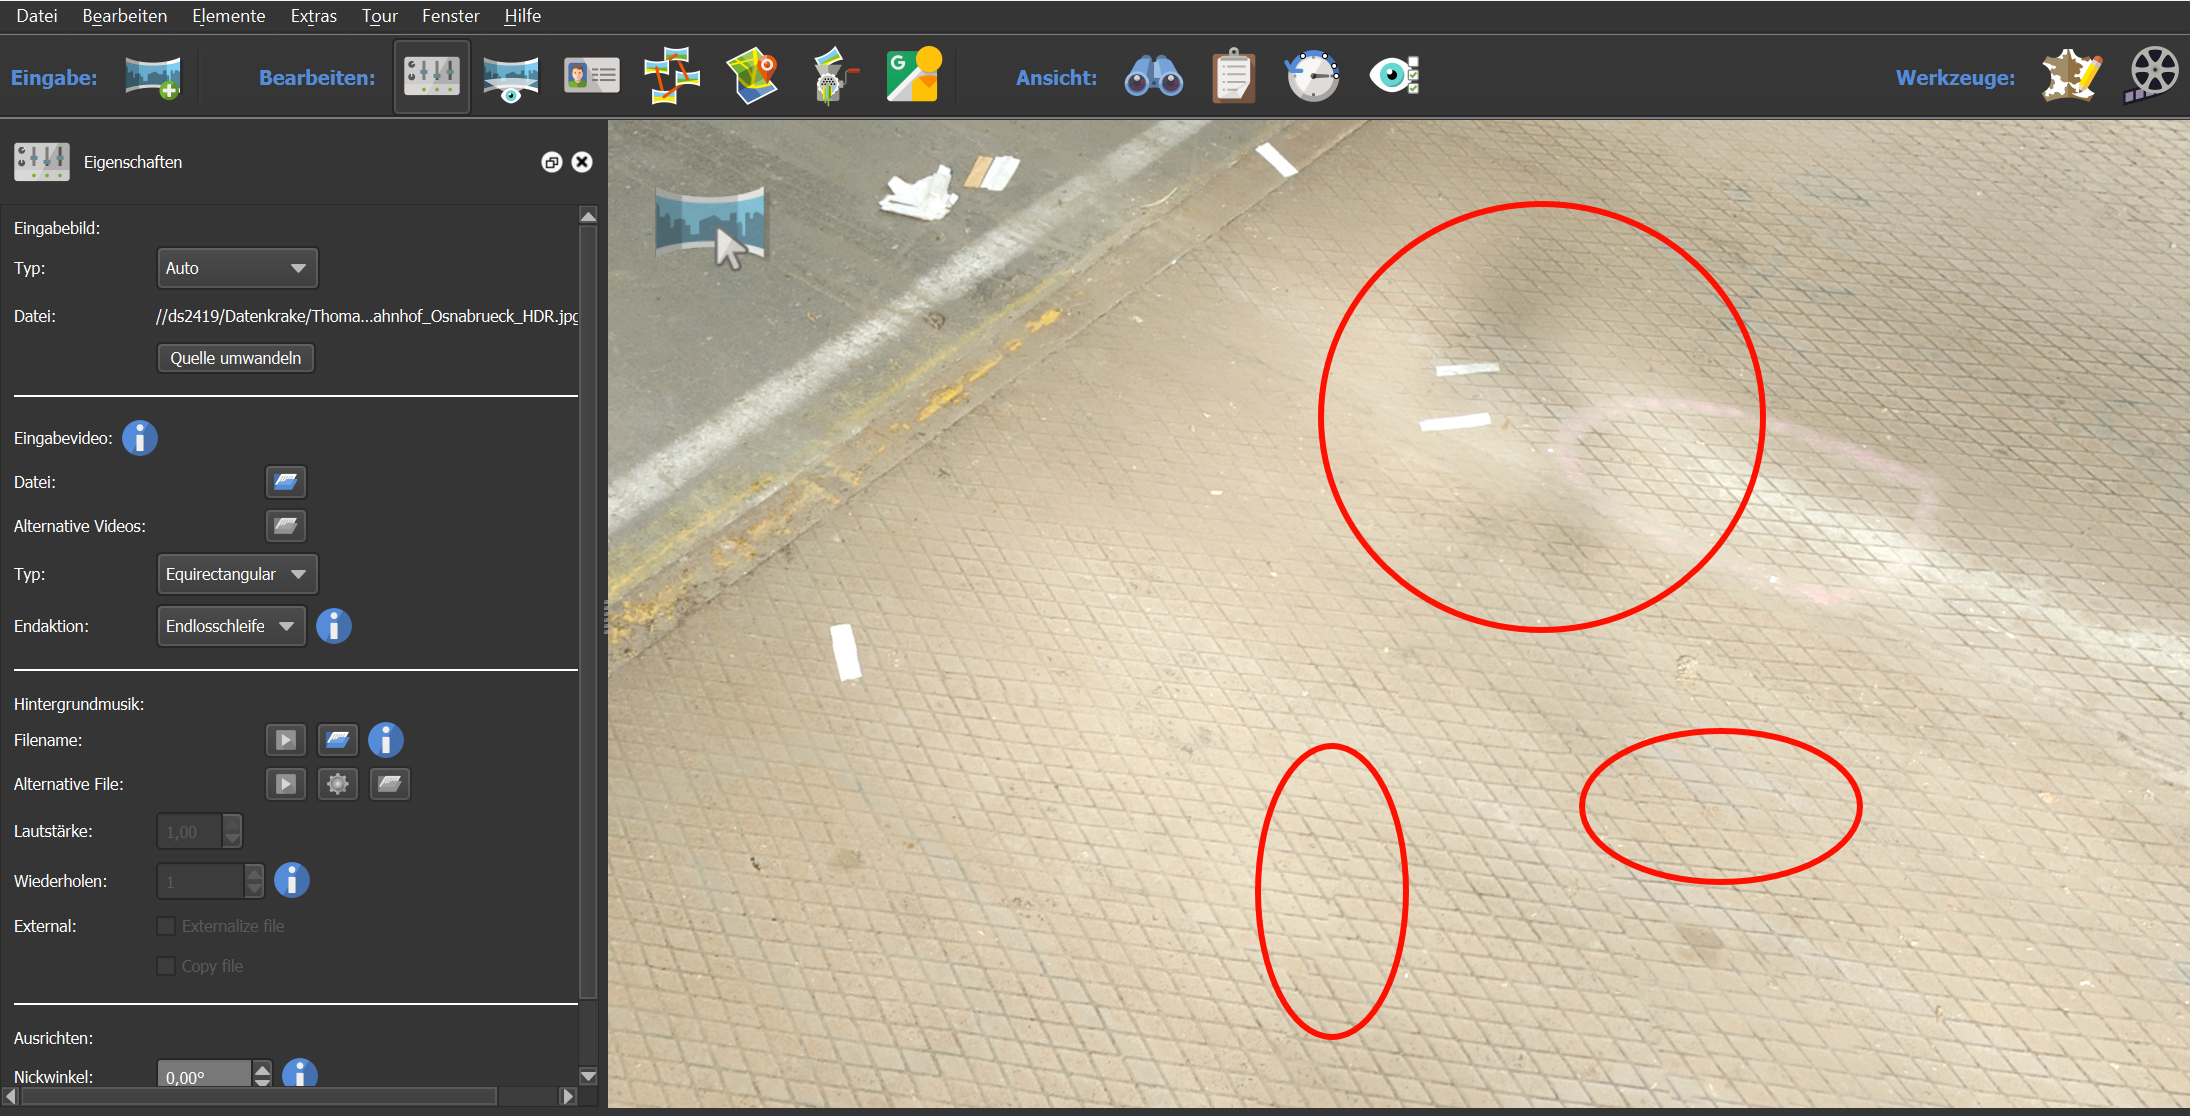Click the properties panel scroll down arrow
The image size is (2190, 1116).
pyautogui.click(x=588, y=1076)
